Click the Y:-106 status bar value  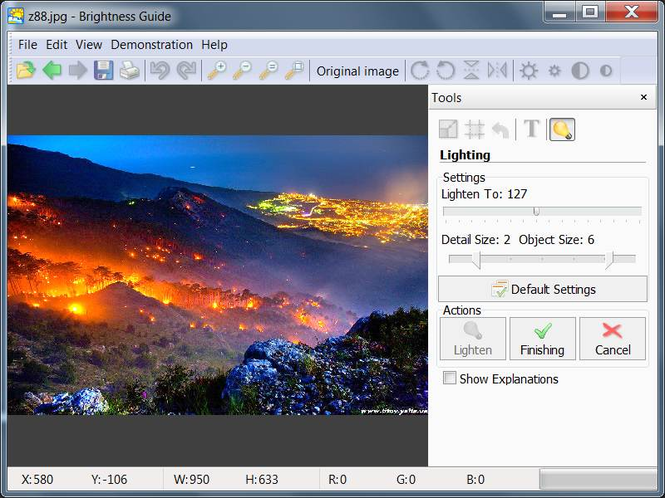click(x=109, y=479)
